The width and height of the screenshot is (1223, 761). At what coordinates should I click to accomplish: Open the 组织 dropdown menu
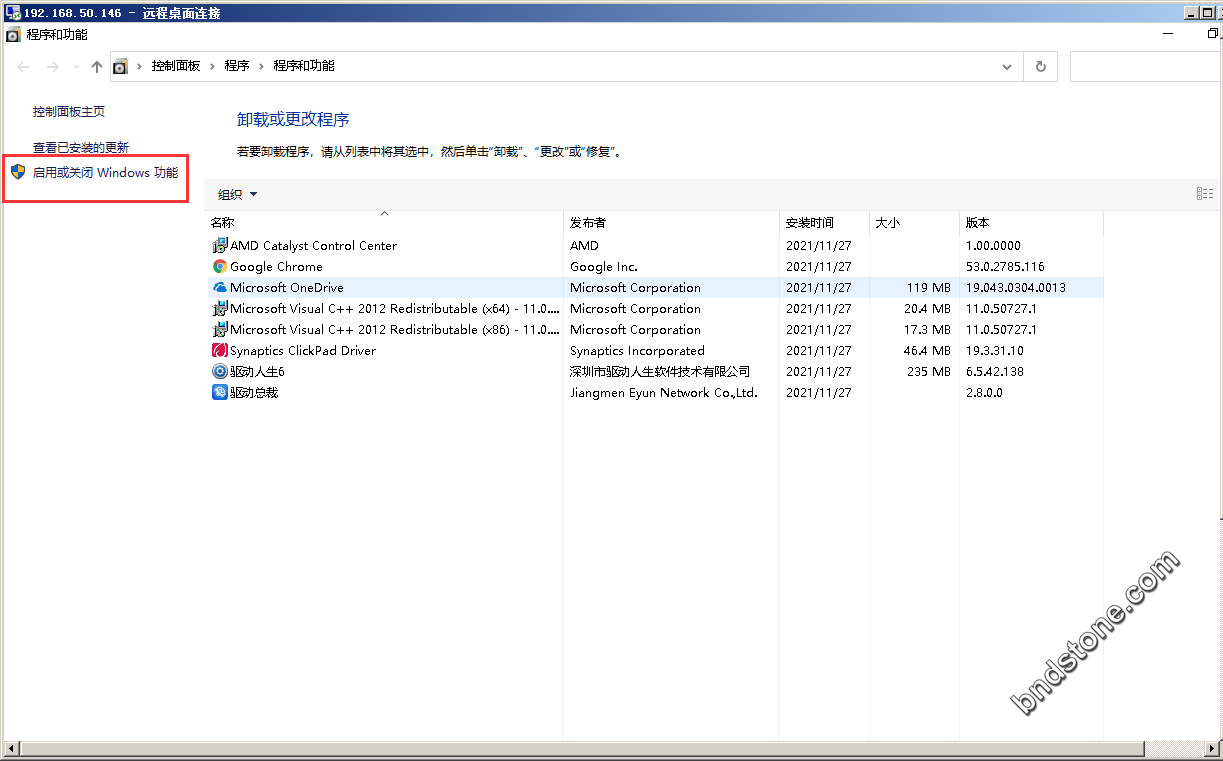[238, 194]
